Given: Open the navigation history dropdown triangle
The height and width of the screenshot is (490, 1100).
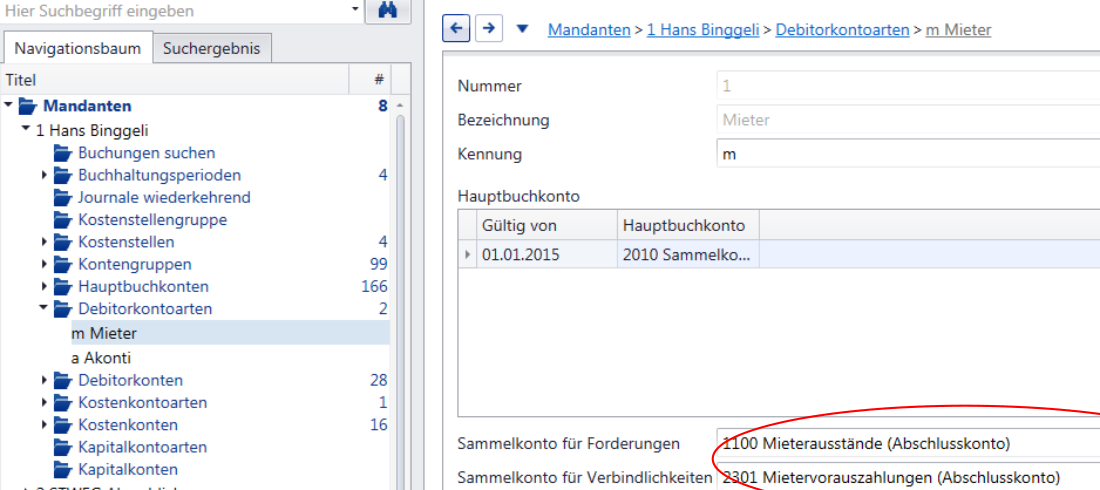Looking at the screenshot, I should tap(522, 29).
